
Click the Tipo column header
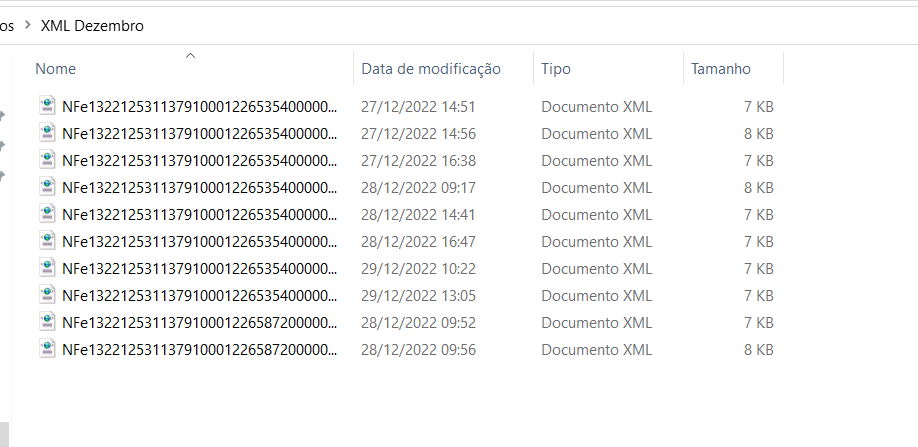point(556,69)
